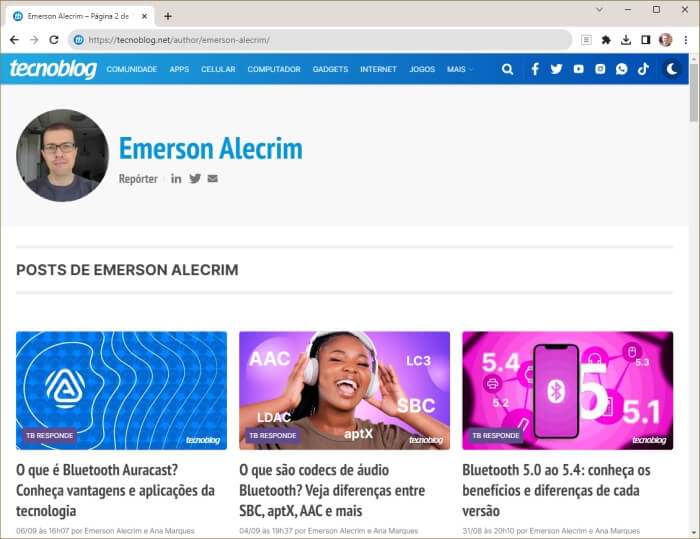The image size is (700, 539).
Task: Open INTERNET menu item
Action: click(x=379, y=69)
